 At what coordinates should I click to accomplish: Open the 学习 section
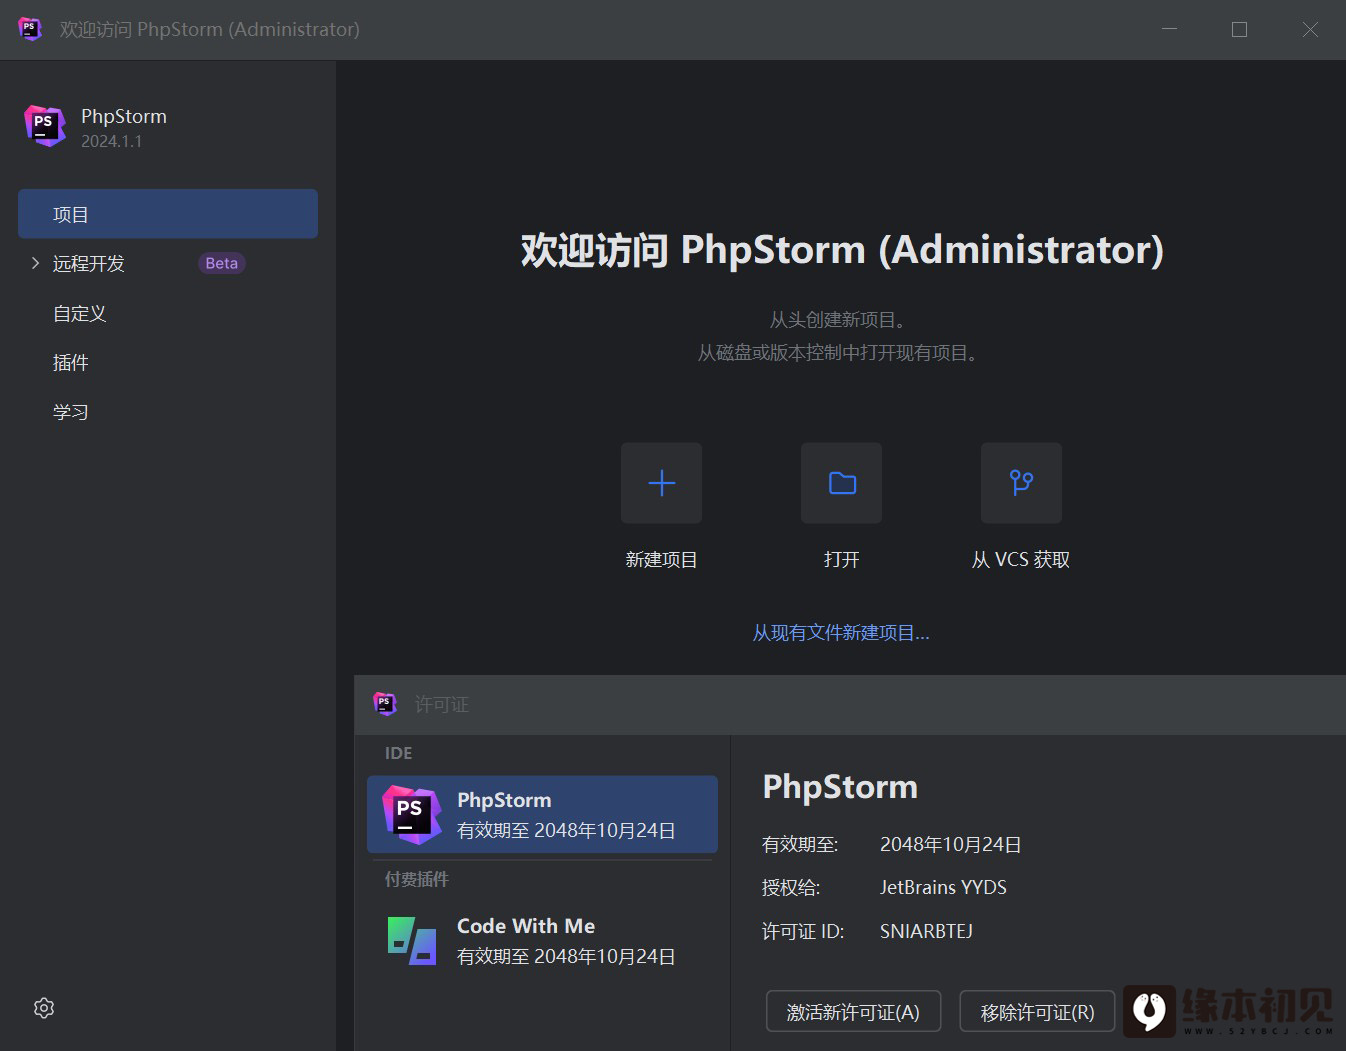click(71, 412)
